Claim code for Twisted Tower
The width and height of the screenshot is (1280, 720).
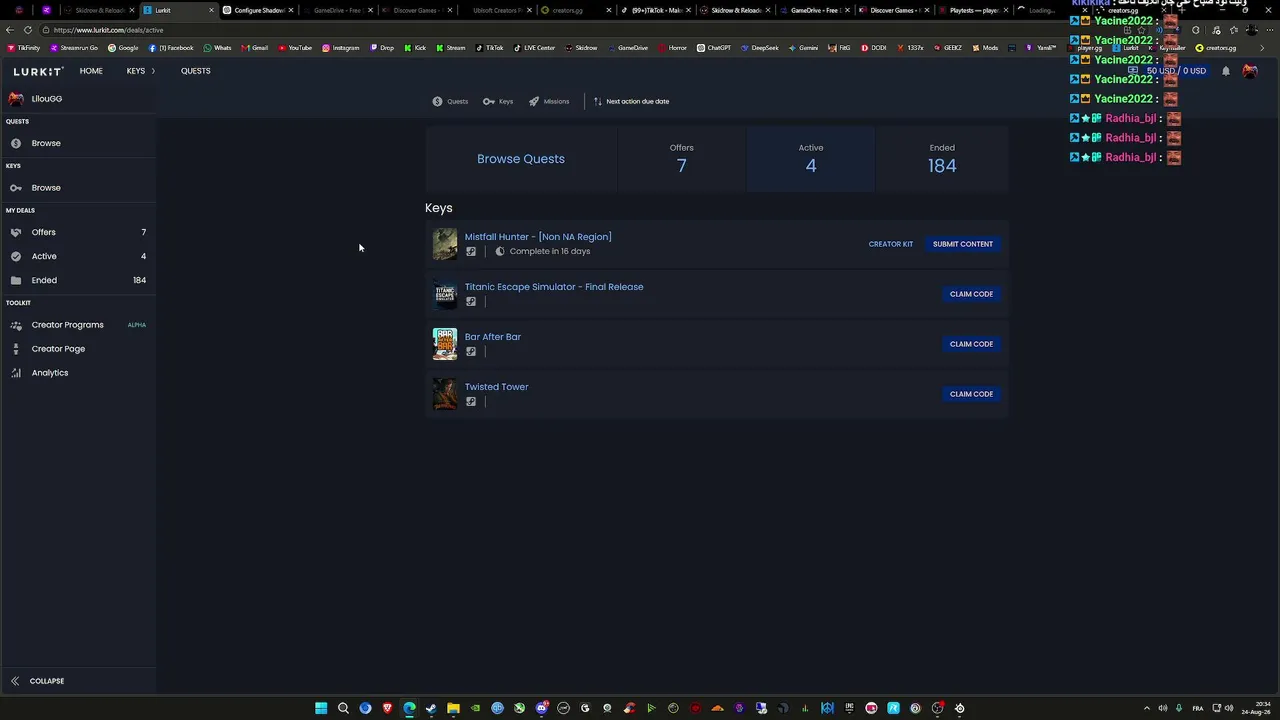[971, 394]
